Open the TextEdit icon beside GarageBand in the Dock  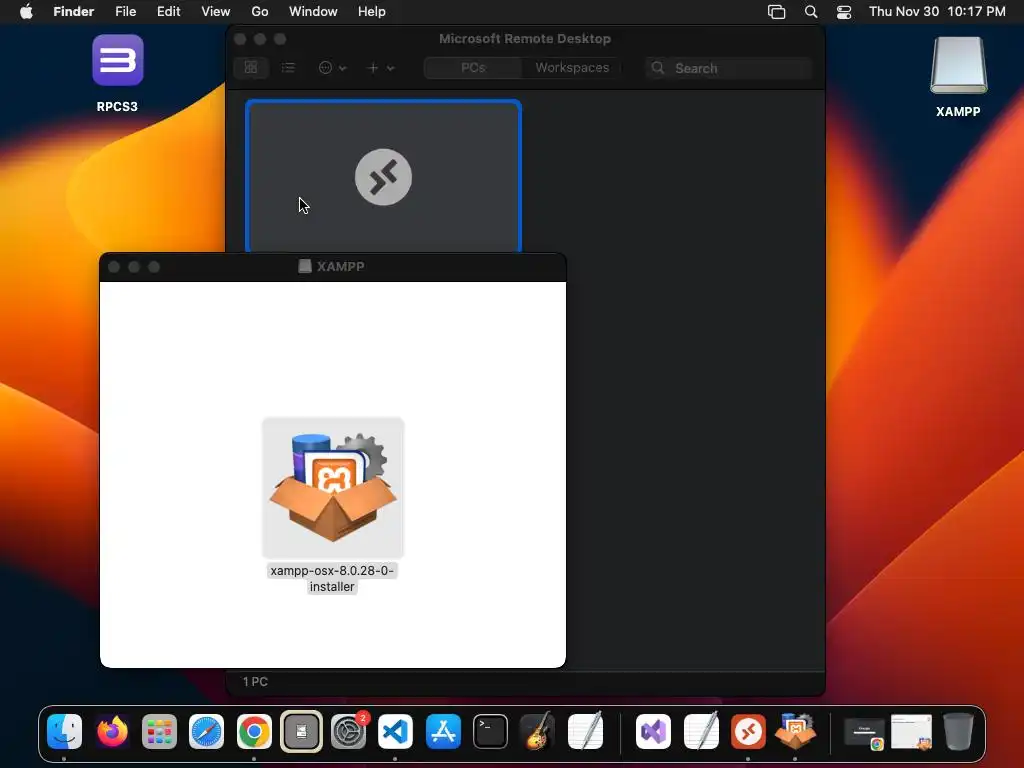585,731
